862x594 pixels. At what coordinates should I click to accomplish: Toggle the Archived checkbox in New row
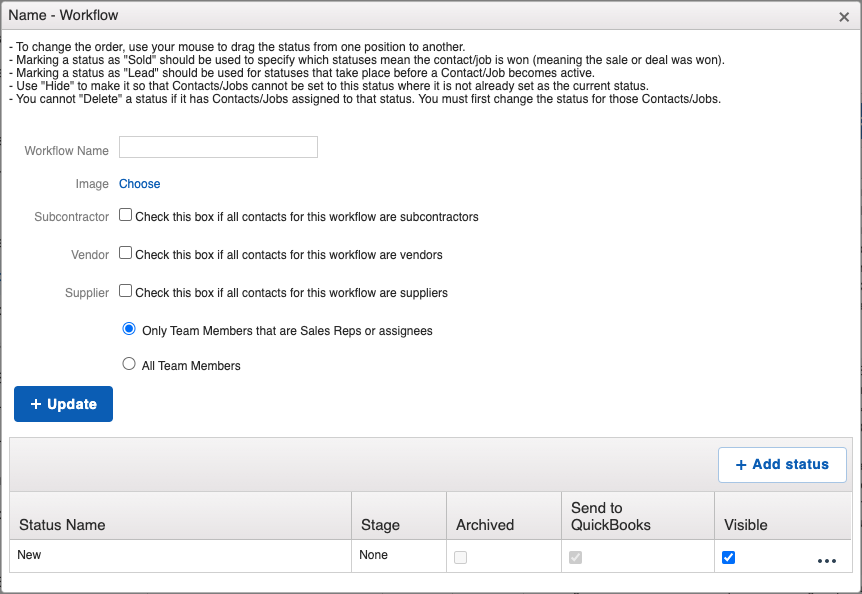point(461,558)
